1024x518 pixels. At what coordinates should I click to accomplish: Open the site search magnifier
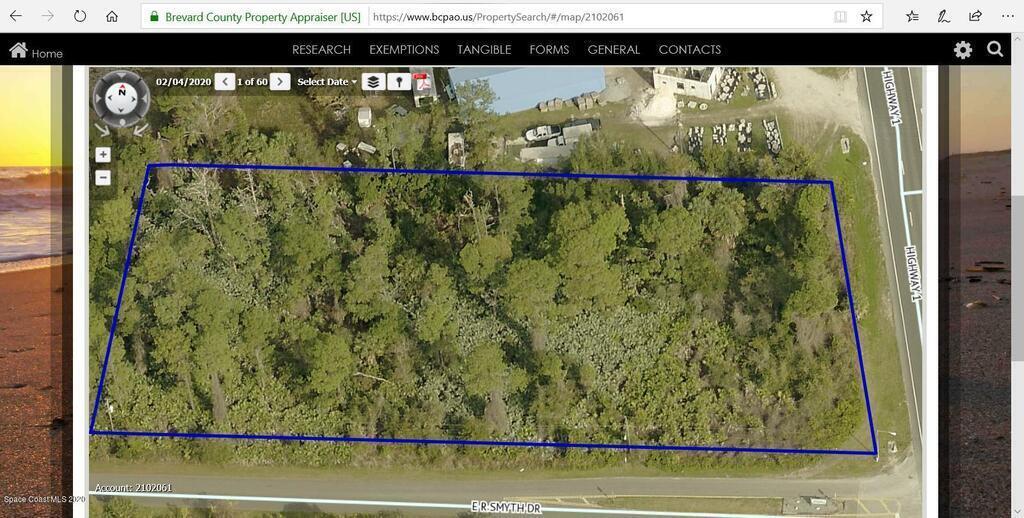[995, 50]
